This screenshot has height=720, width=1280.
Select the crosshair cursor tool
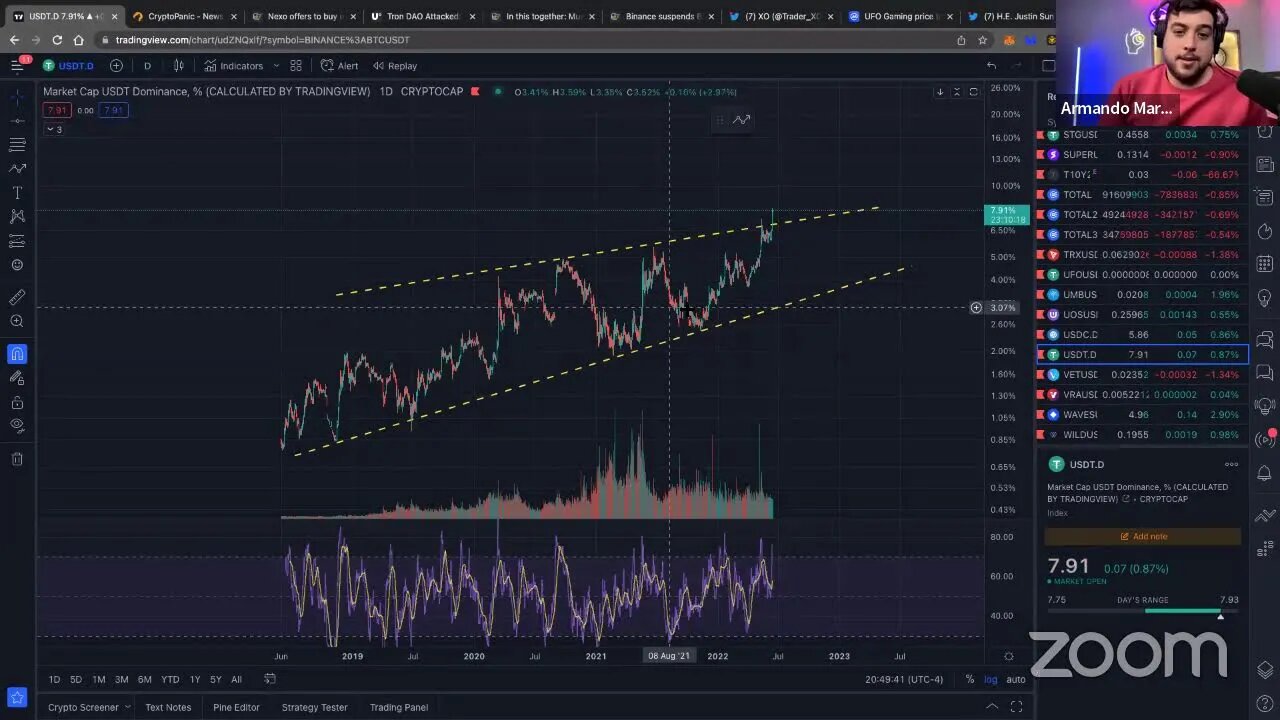tap(17, 97)
